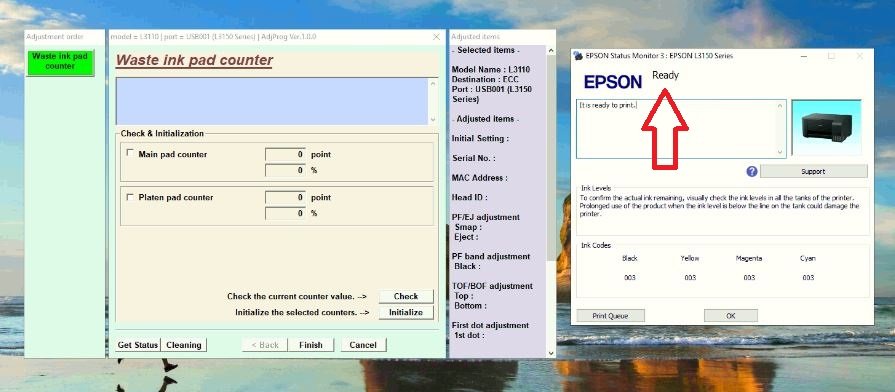The width and height of the screenshot is (895, 392).
Task: Click the 'Initialize the selected counters' label
Action: tap(302, 313)
